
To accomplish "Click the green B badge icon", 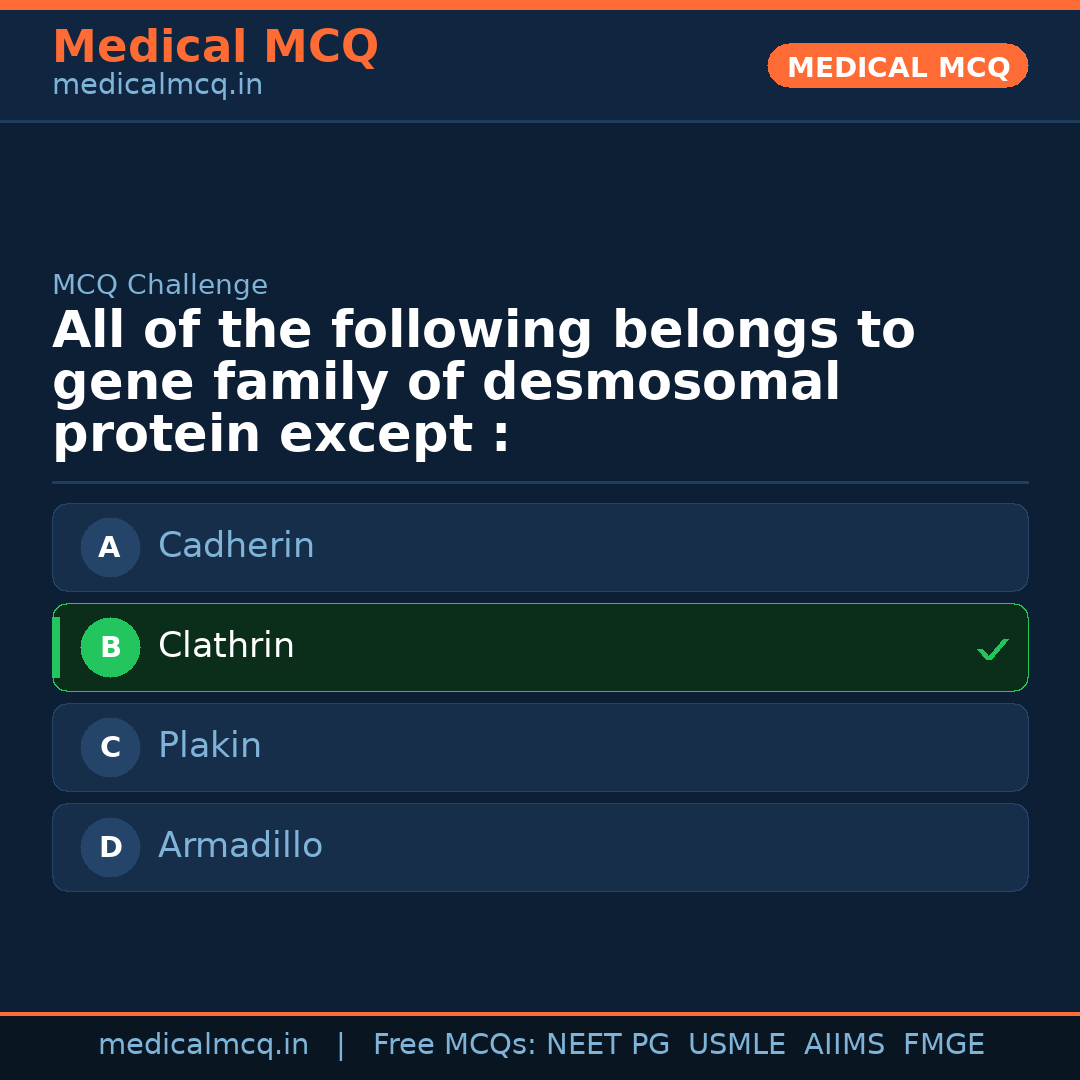I will (x=110, y=647).
